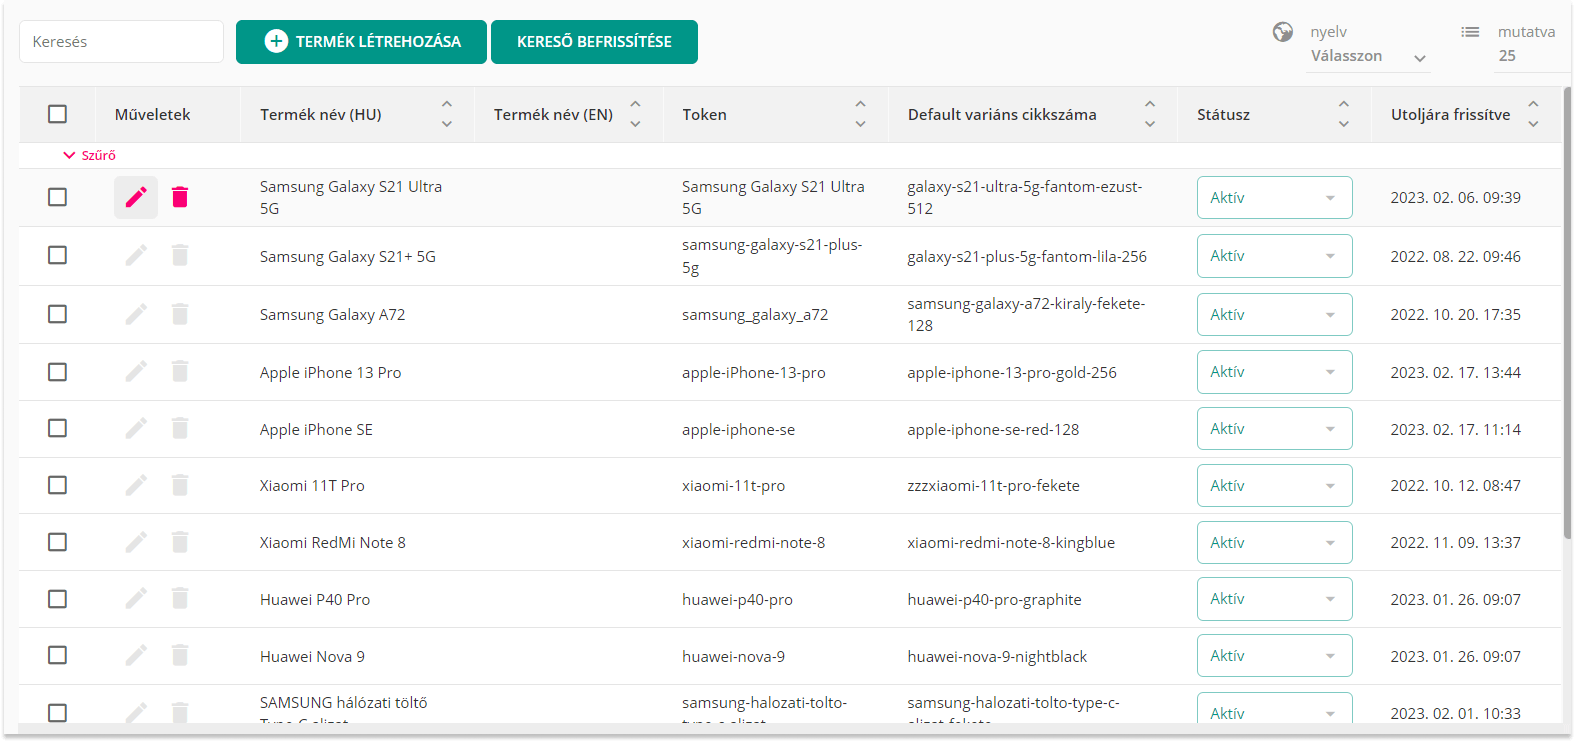
Task: Open Aktív dropdown for Apple iPhone SE
Action: [x=1274, y=429]
